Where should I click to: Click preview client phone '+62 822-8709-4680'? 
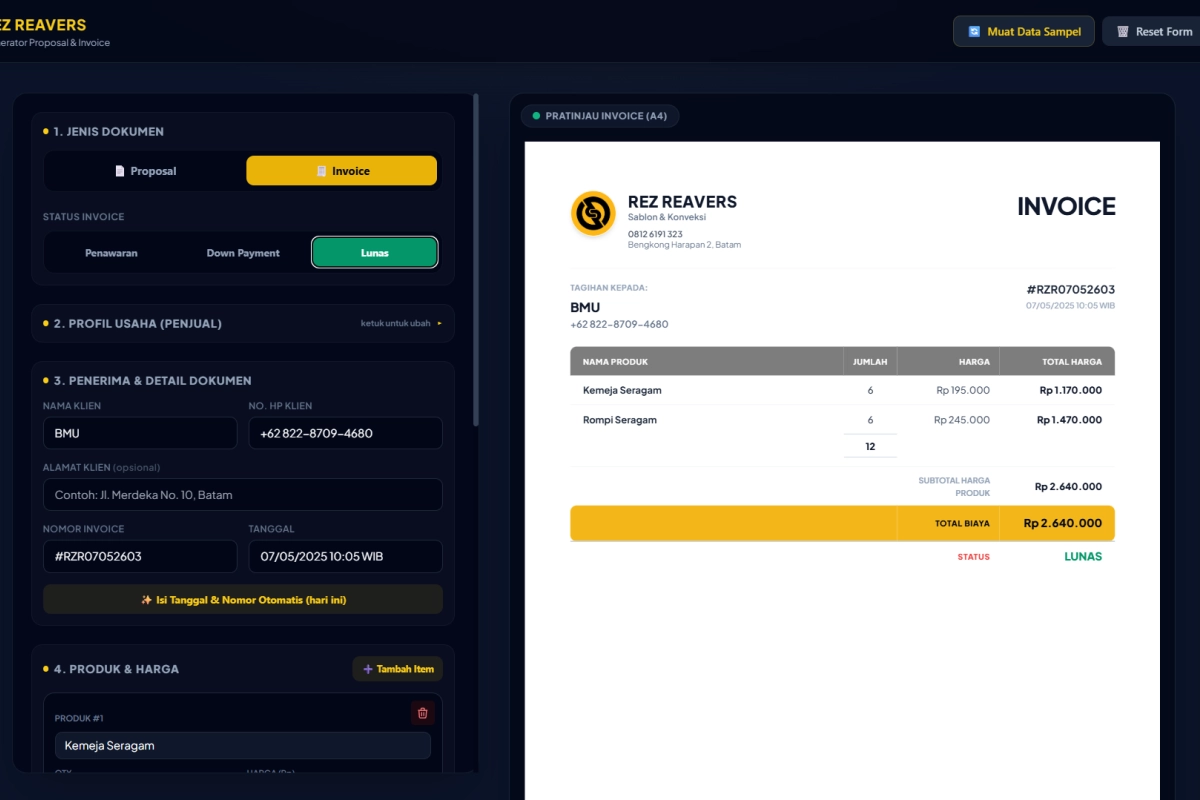point(619,324)
